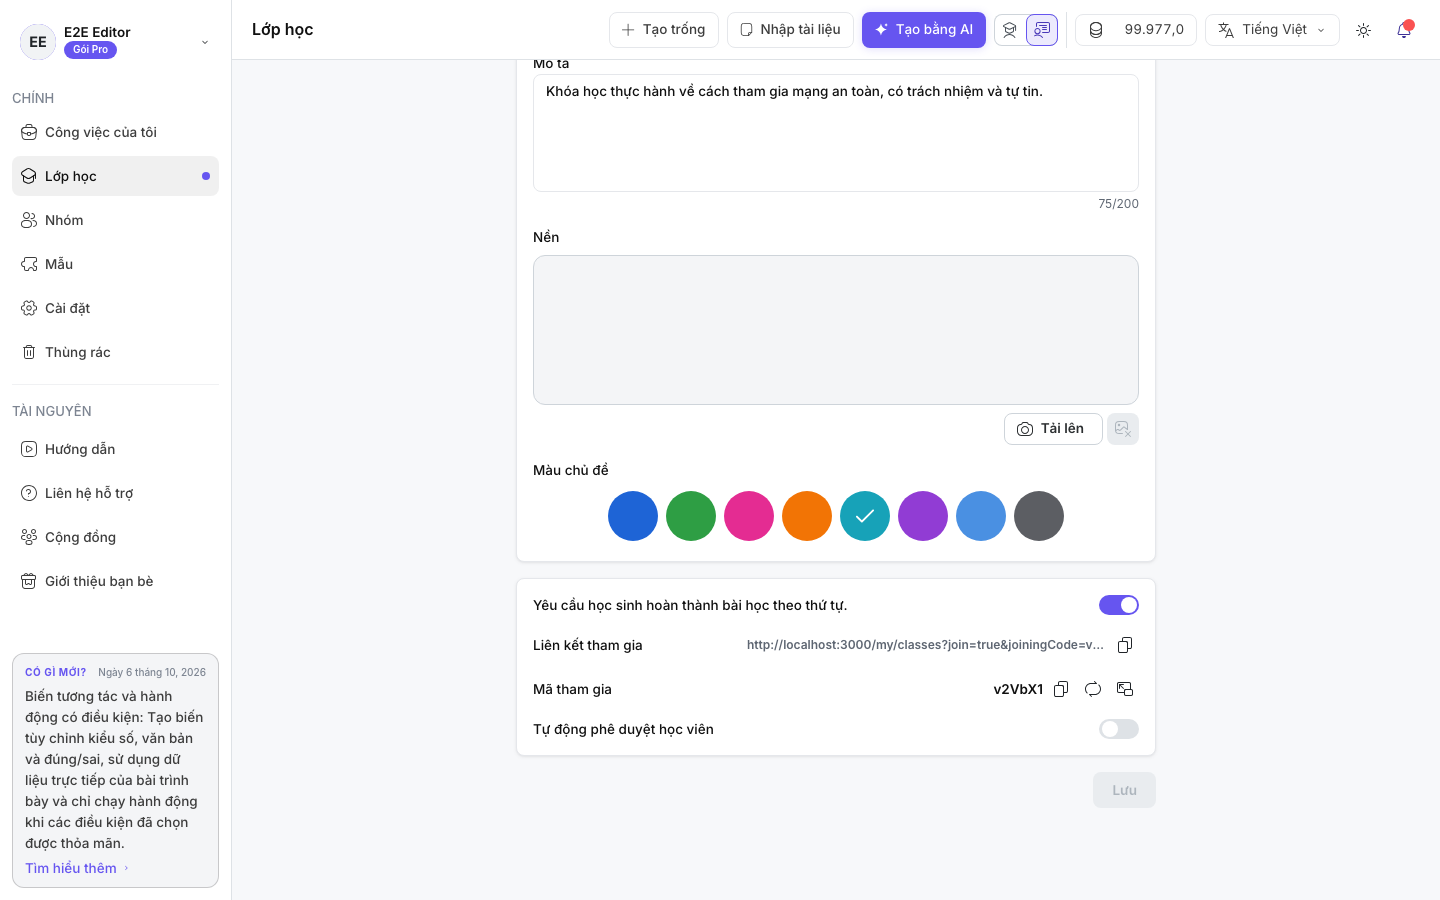Choose the green theme color
Image resolution: width=1440 pixels, height=900 pixels.
click(x=691, y=516)
